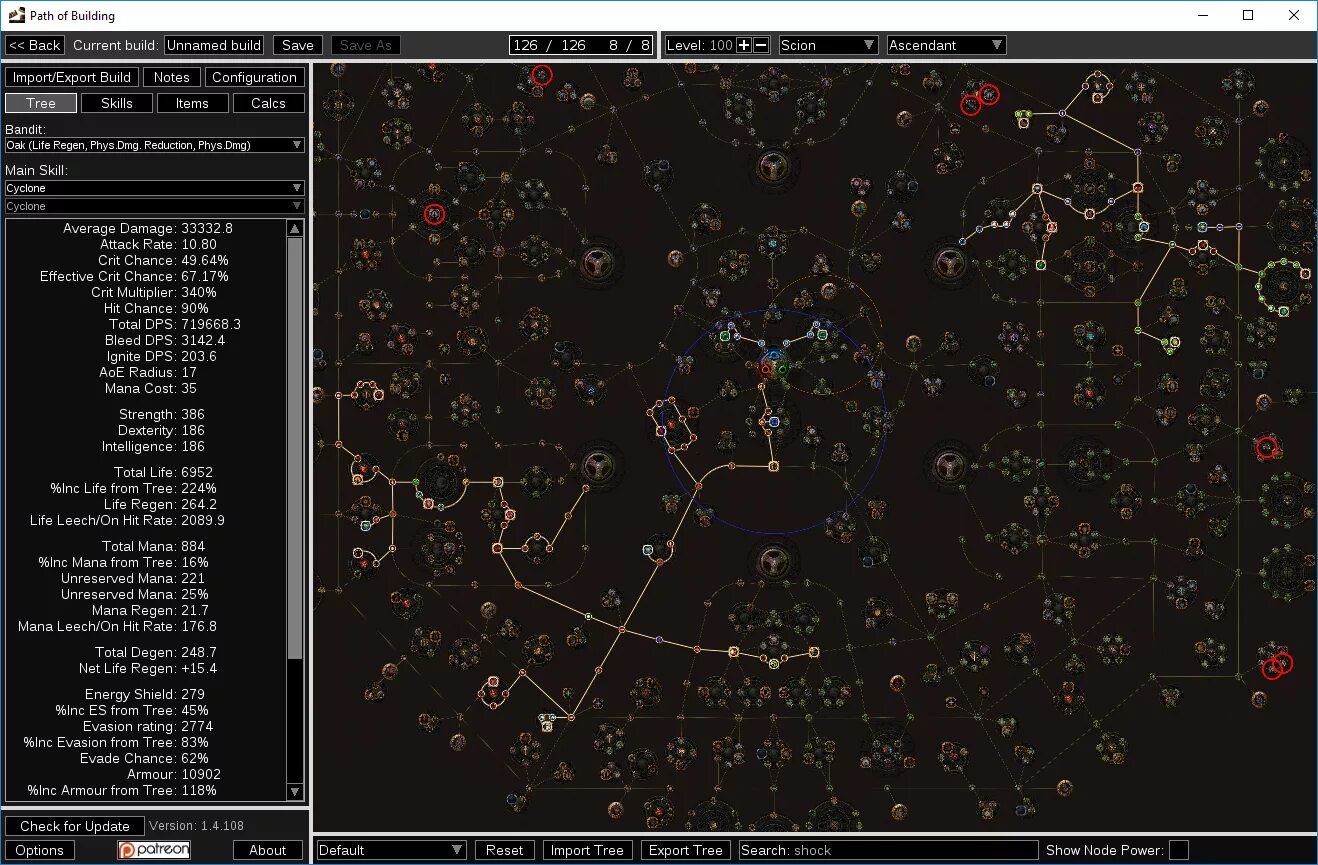
Task: Click the Path of Building title bar icon
Action: tap(16, 15)
